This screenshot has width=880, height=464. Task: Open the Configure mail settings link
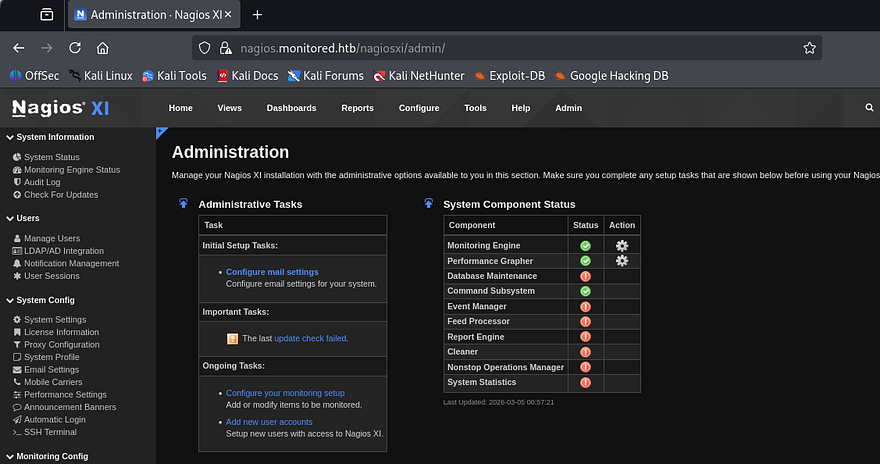[x=272, y=272]
